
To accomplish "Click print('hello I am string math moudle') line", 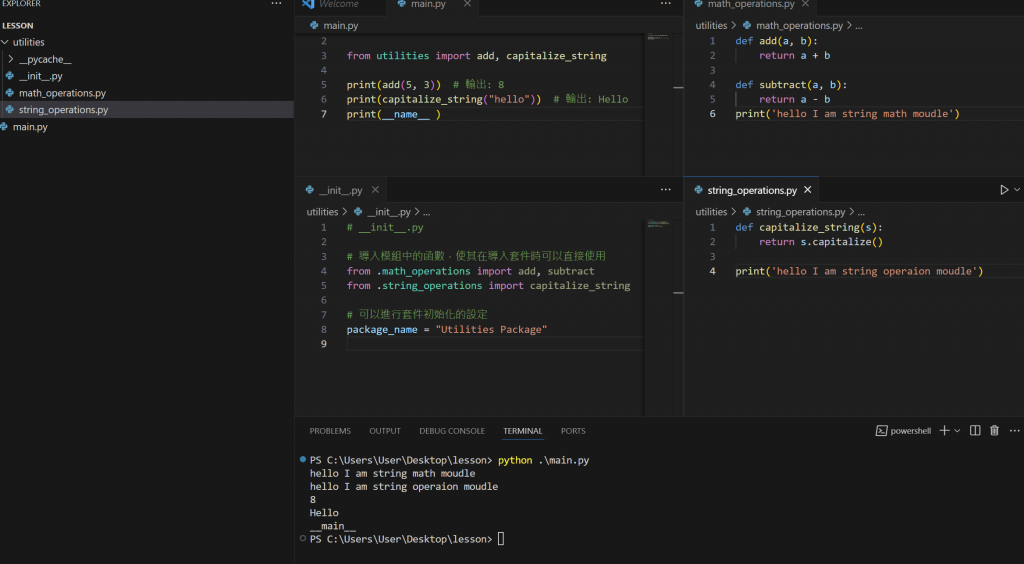I will click(x=848, y=114).
